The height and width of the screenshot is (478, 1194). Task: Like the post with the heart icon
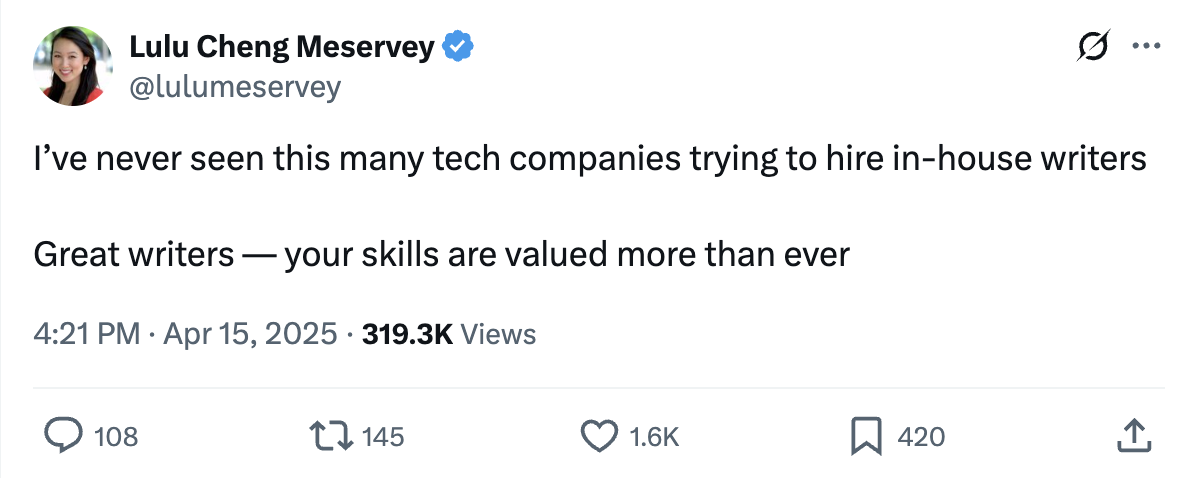[599, 436]
